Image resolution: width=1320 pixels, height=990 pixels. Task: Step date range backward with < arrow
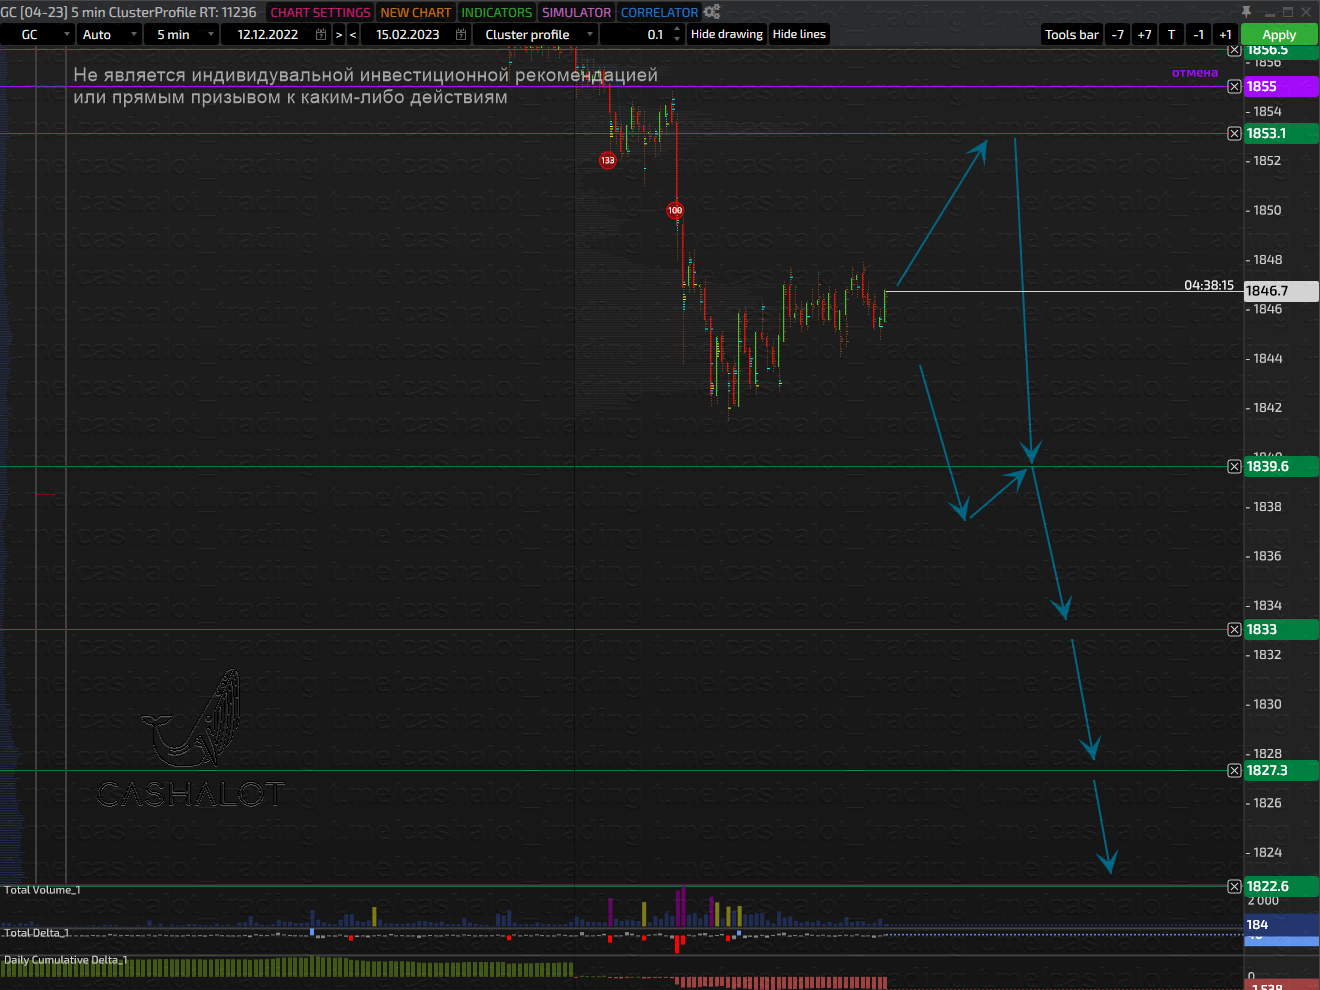pyautogui.click(x=353, y=34)
